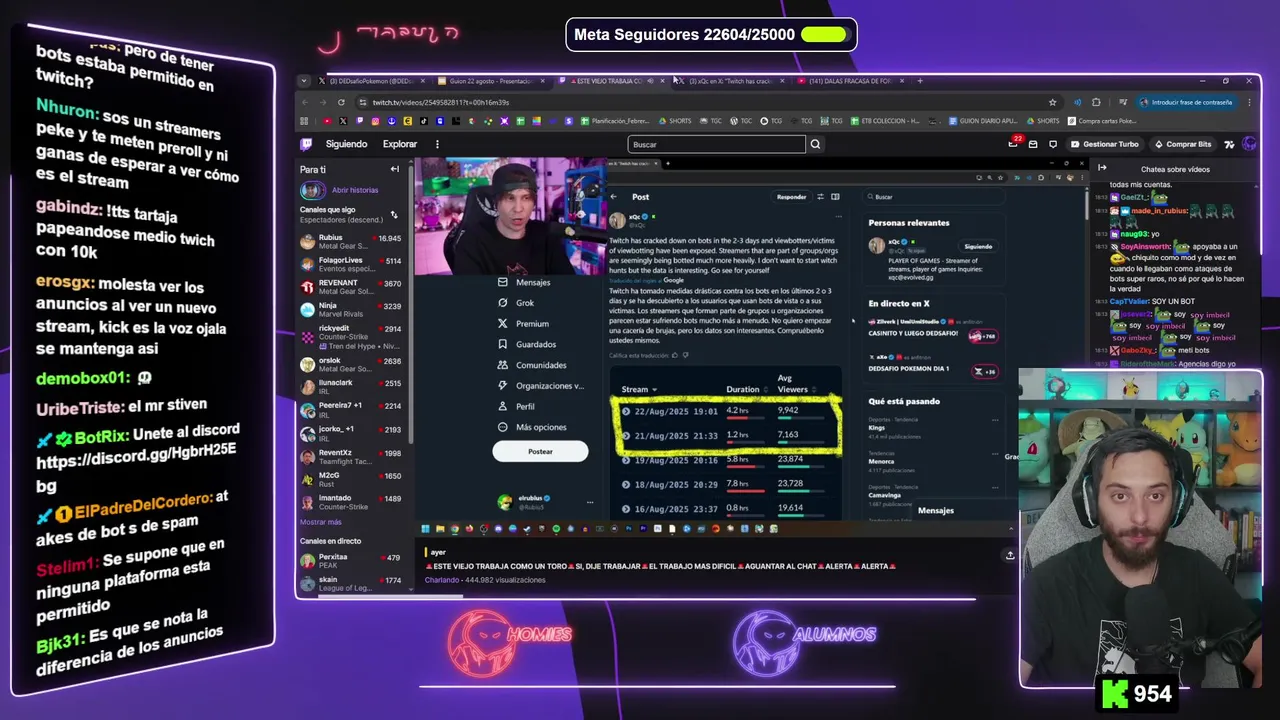
Task: Switch to DALAS FRACASA browser tab
Action: click(848, 81)
